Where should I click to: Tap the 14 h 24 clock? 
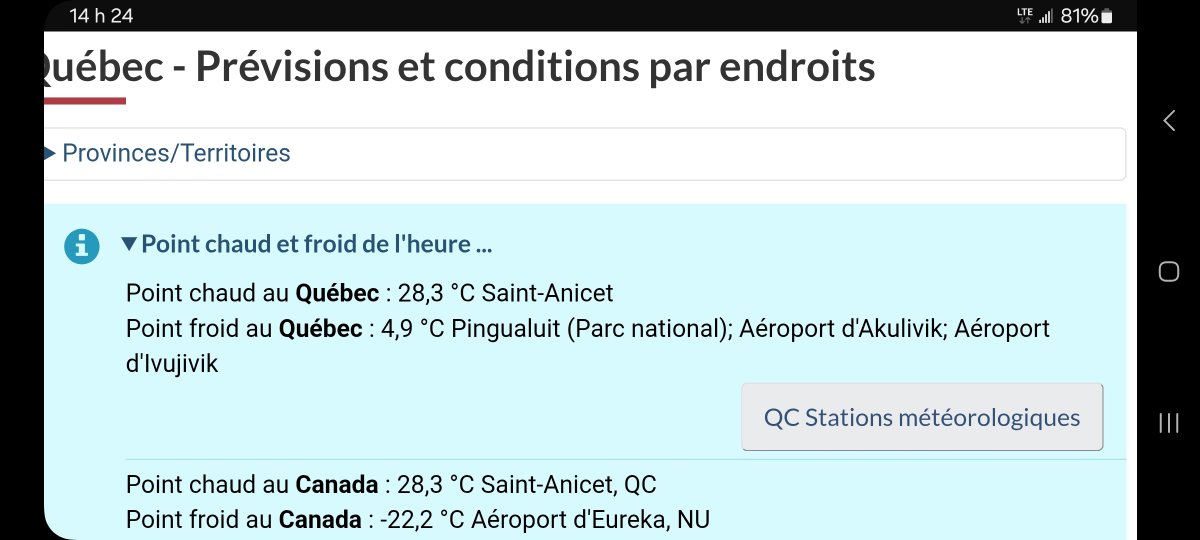(101, 16)
